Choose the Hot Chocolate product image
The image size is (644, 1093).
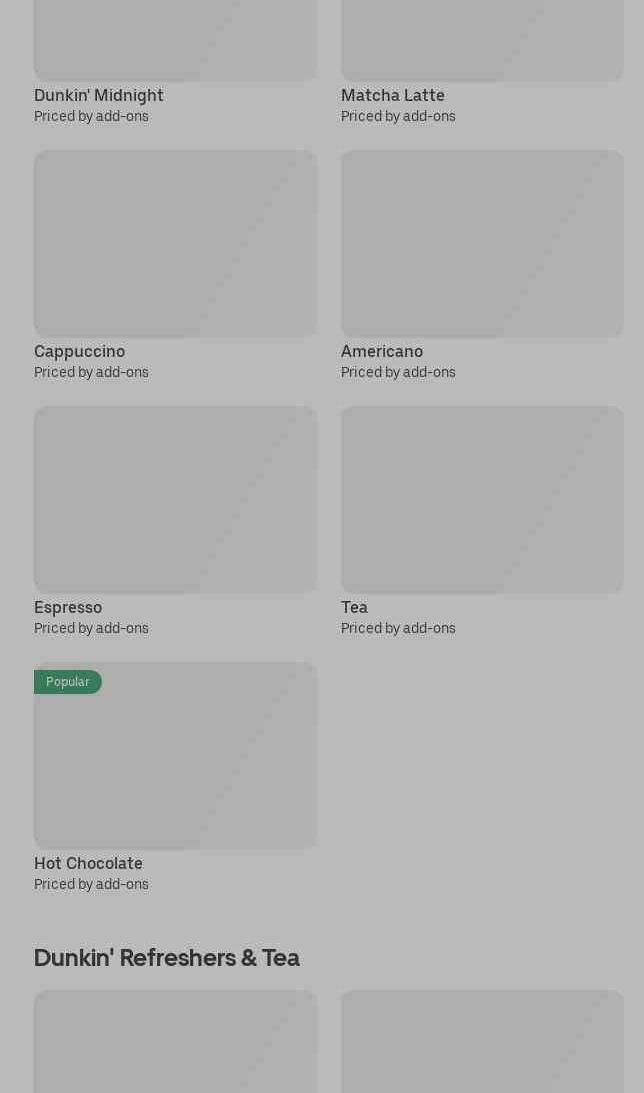(x=175, y=756)
